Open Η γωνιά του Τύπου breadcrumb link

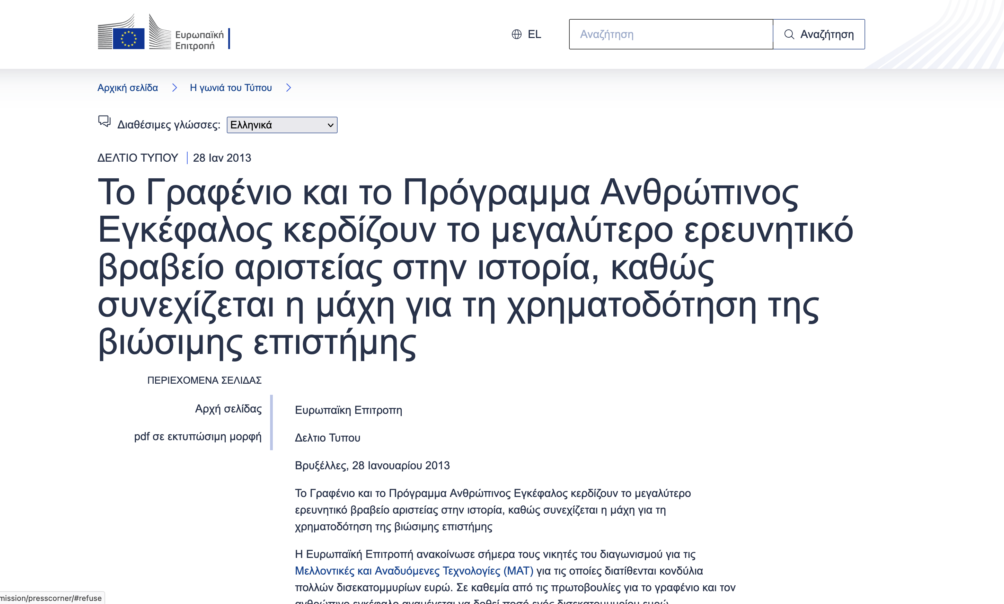pyautogui.click(x=231, y=88)
